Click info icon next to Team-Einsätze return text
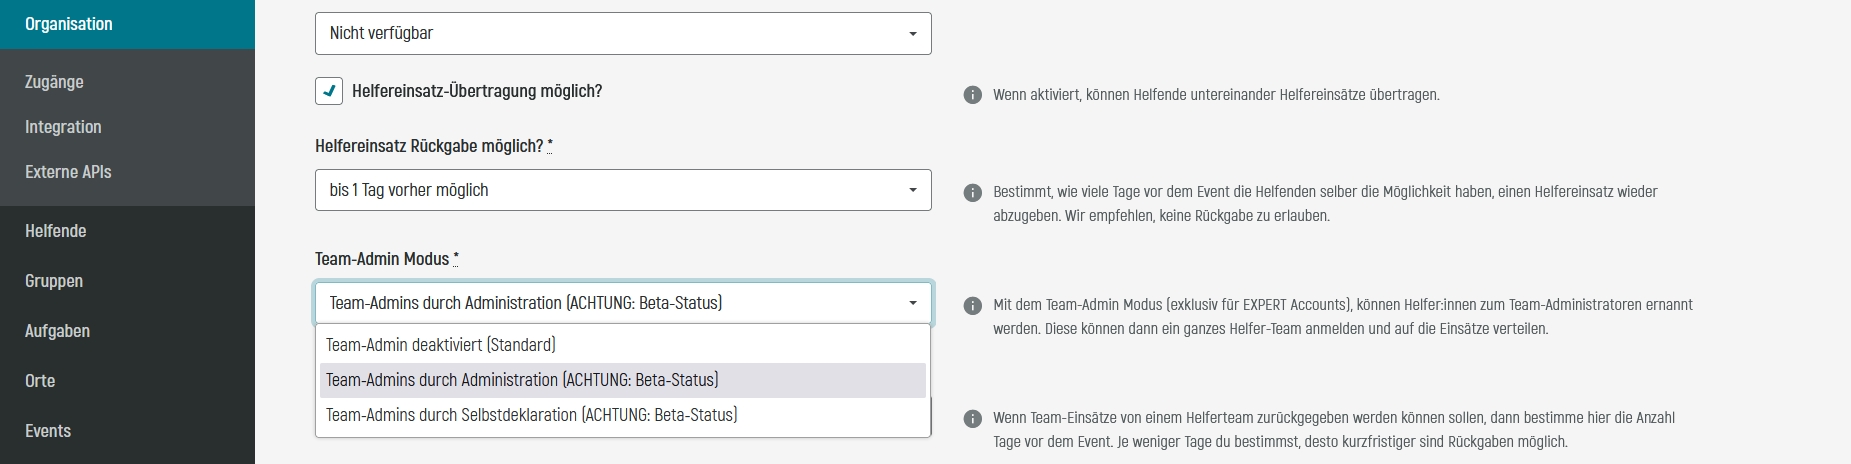 click(x=972, y=418)
